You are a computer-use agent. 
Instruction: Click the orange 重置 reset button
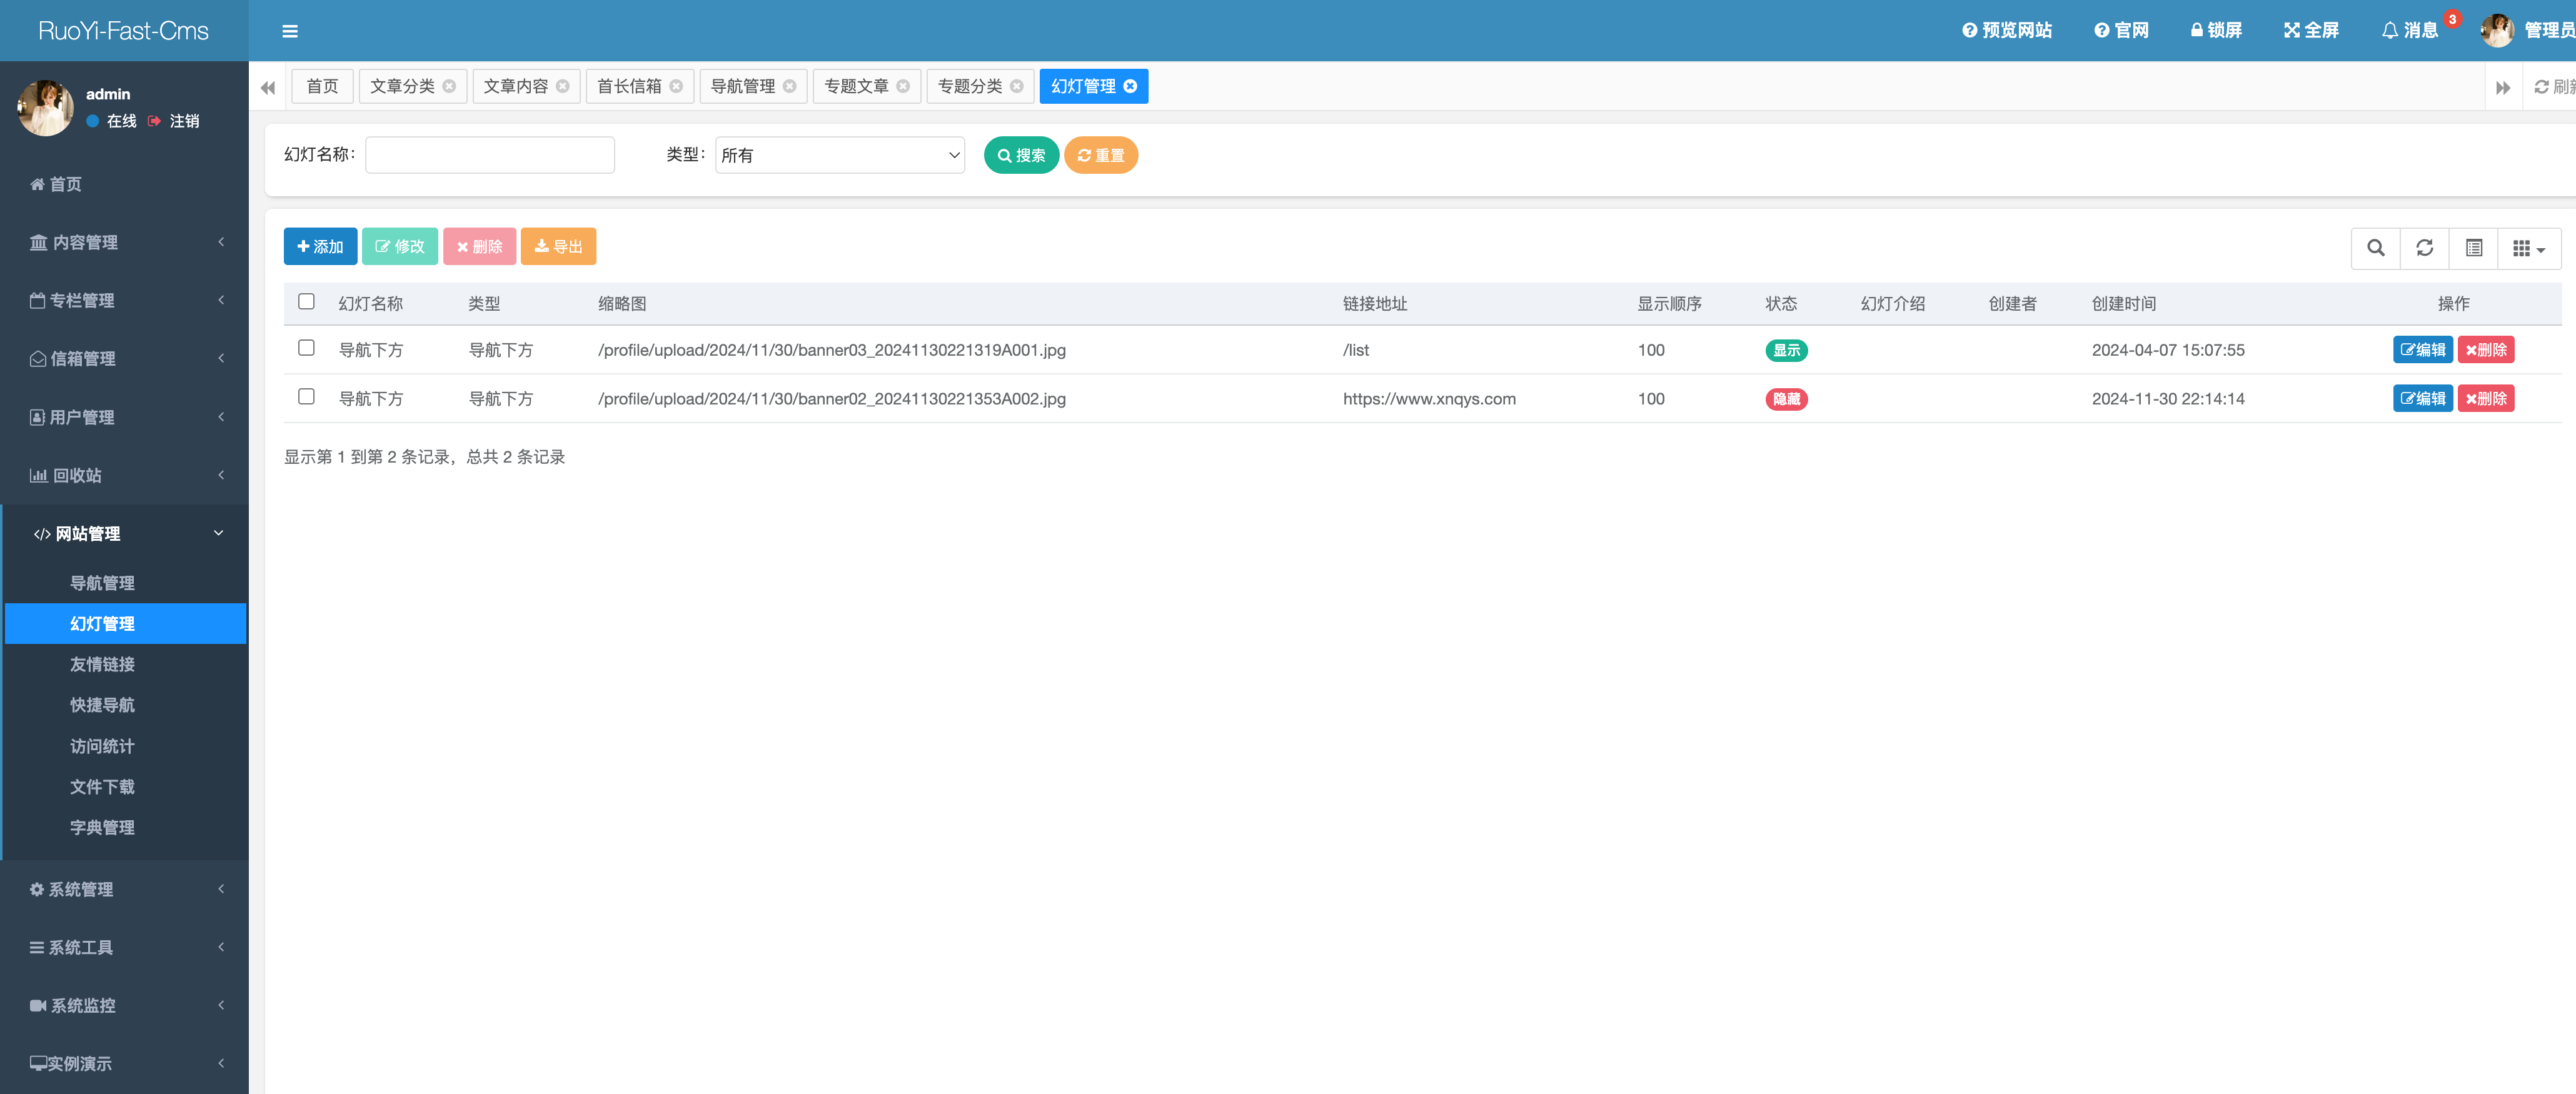click(x=1100, y=155)
